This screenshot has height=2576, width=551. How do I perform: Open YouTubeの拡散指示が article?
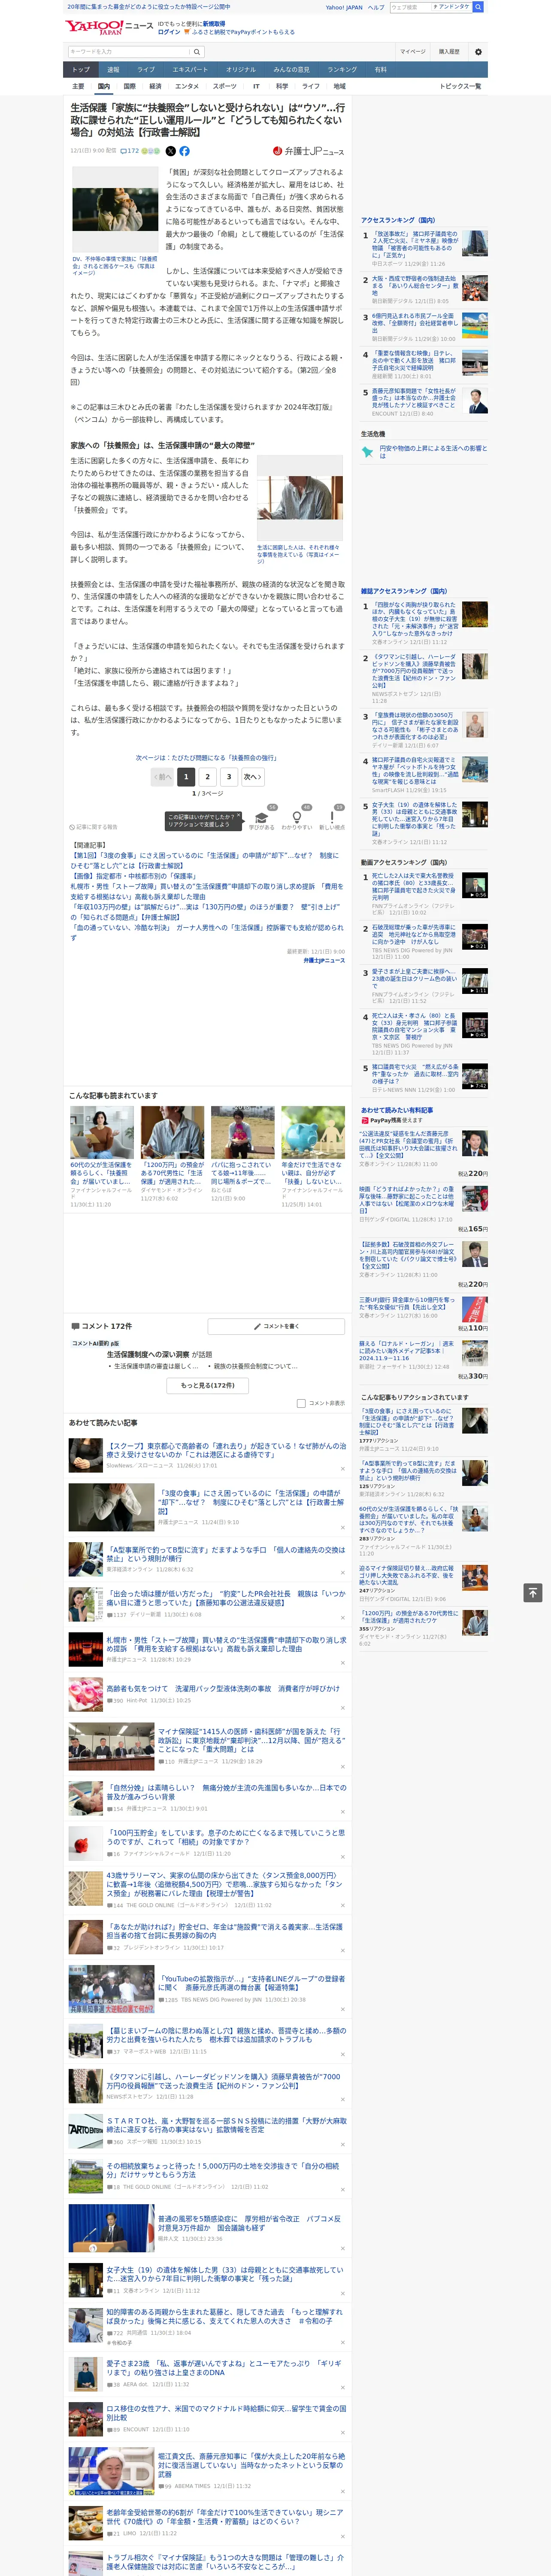click(252, 1983)
